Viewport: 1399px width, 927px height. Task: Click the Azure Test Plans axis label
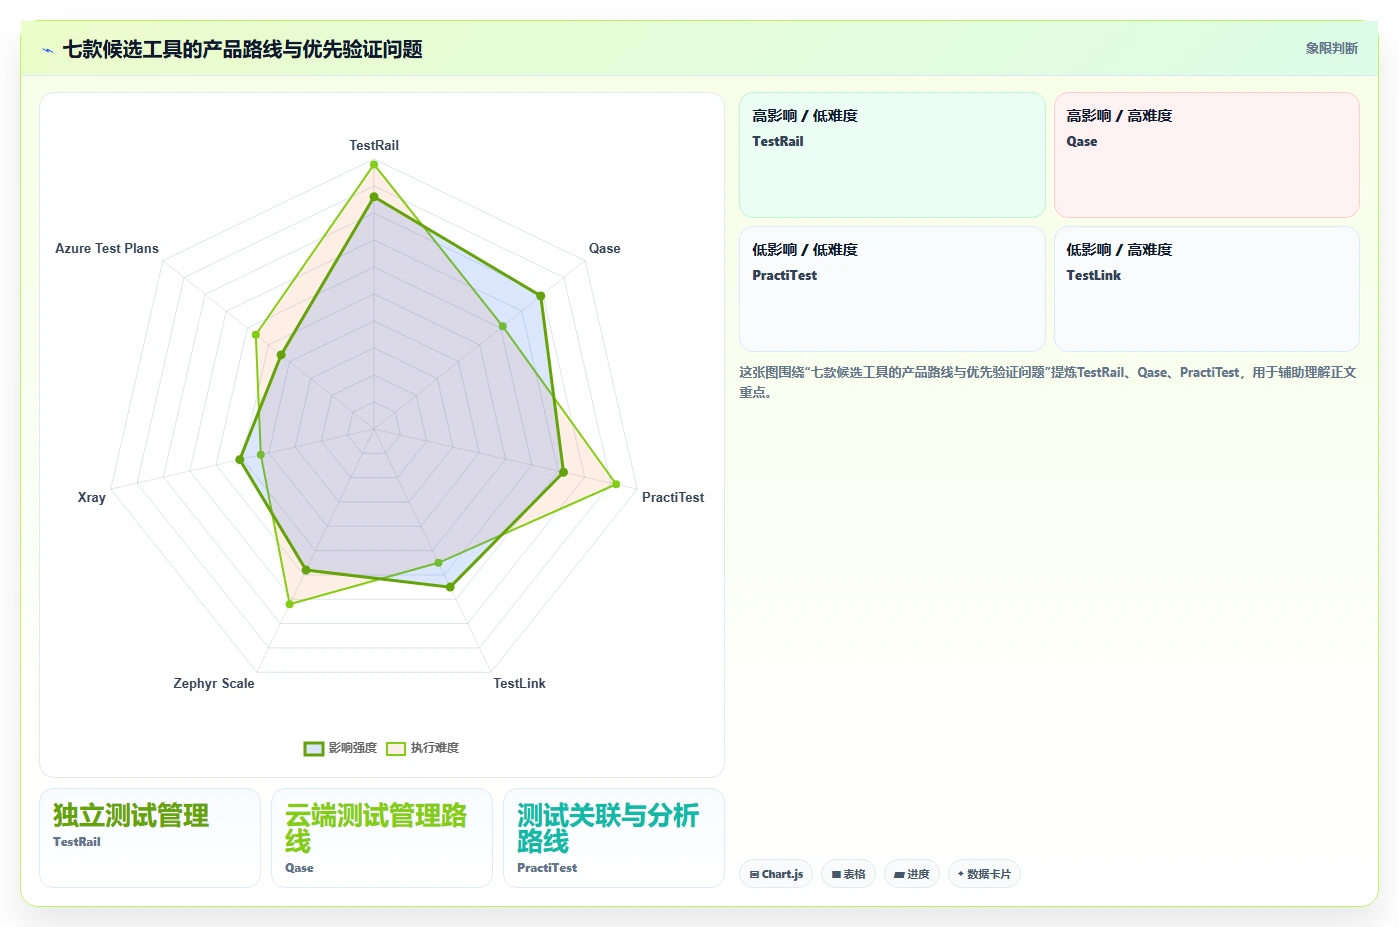tap(107, 248)
